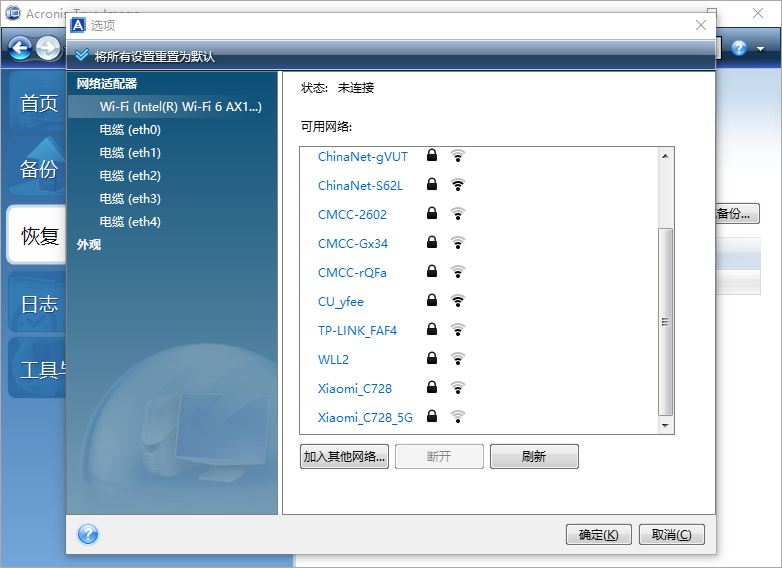Screen dimensions: 782x568
Task: Click the 加入其他网络... button
Action: (344, 456)
